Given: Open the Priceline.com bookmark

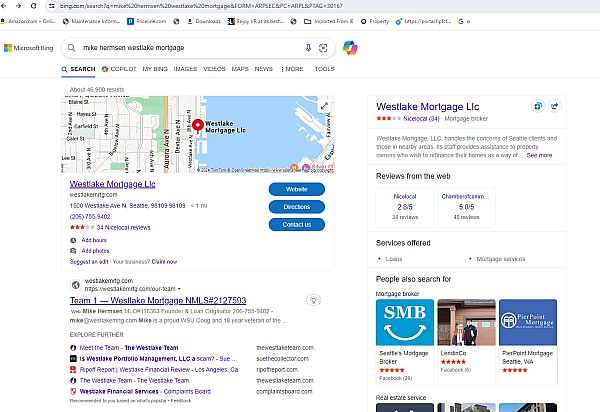Looking at the screenshot, I should click(147, 21).
